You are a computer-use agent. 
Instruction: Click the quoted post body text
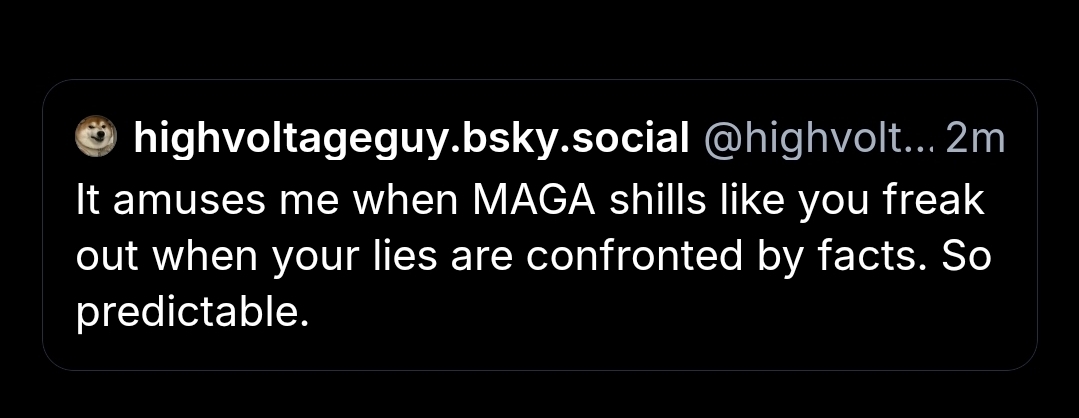tap(532, 257)
